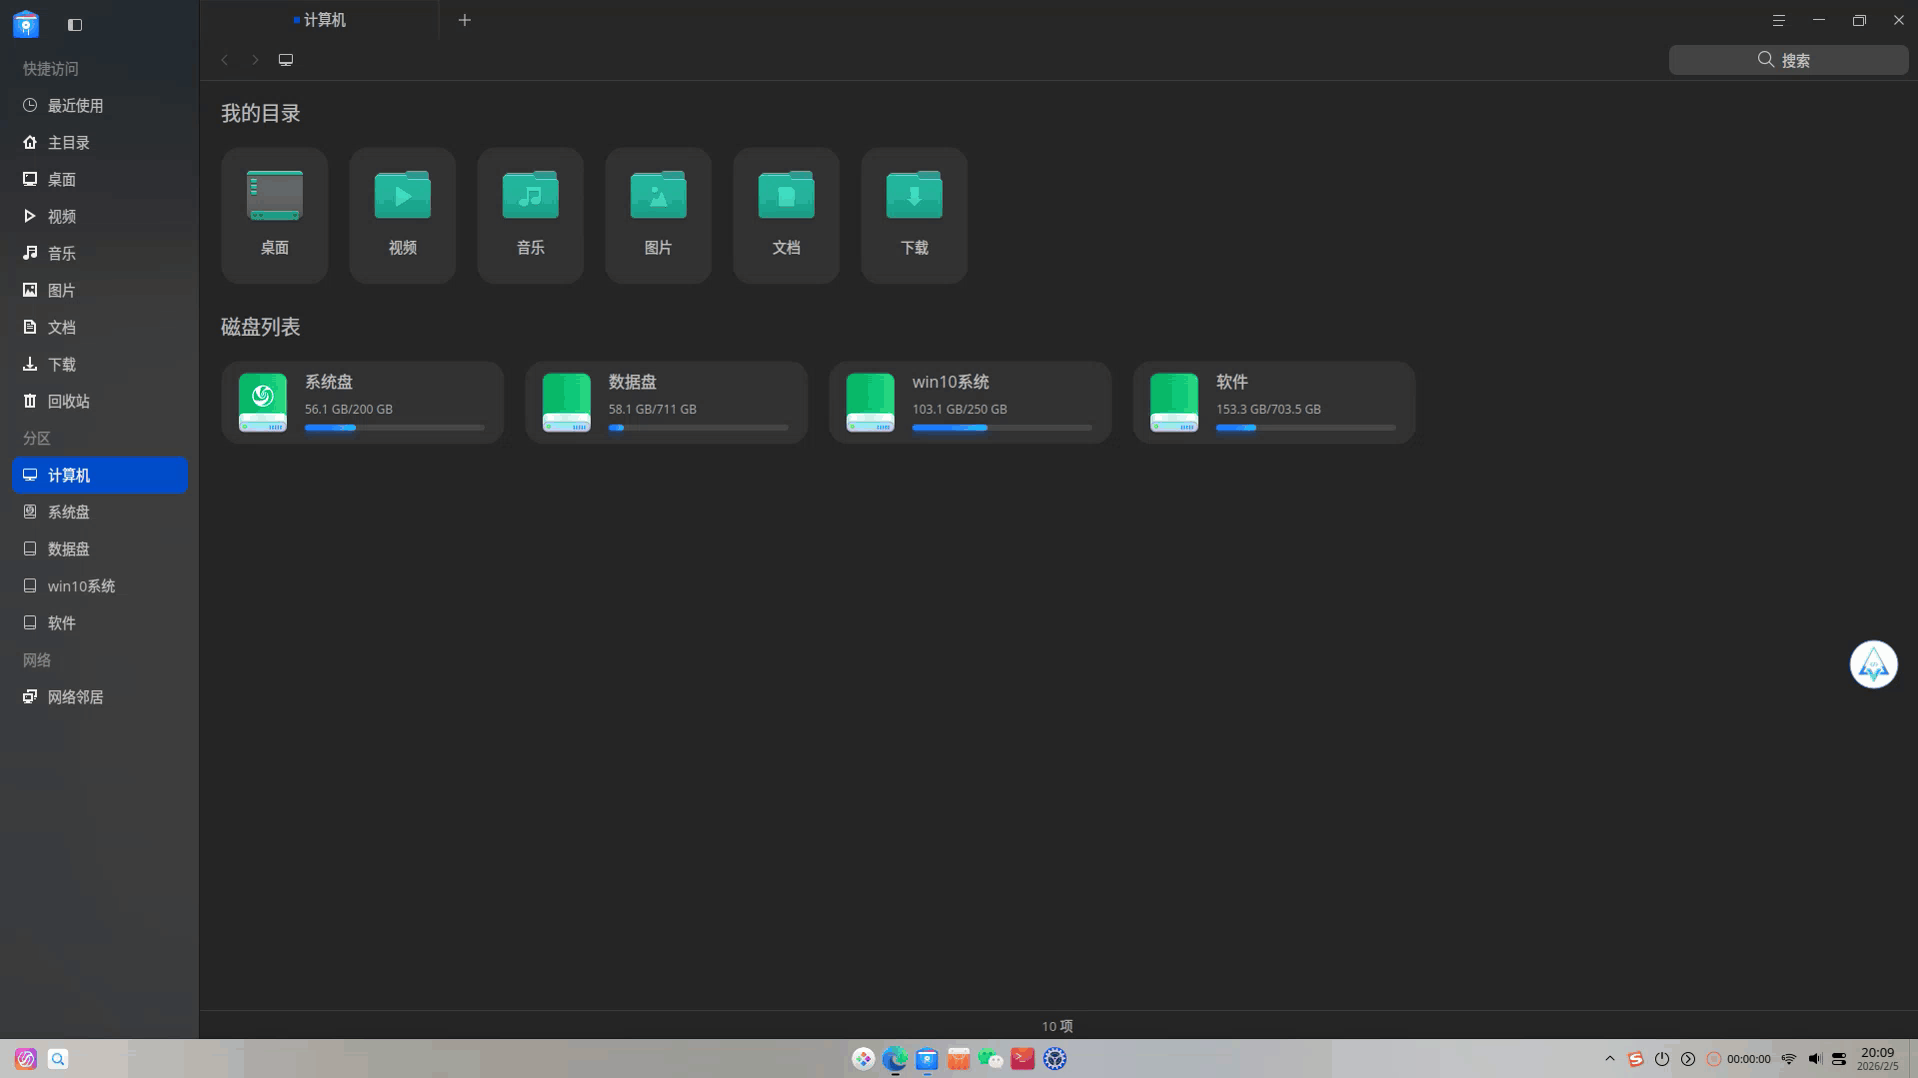1918x1078 pixels.
Task: Open 回收站 trash in the sidebar
Action: (99, 401)
